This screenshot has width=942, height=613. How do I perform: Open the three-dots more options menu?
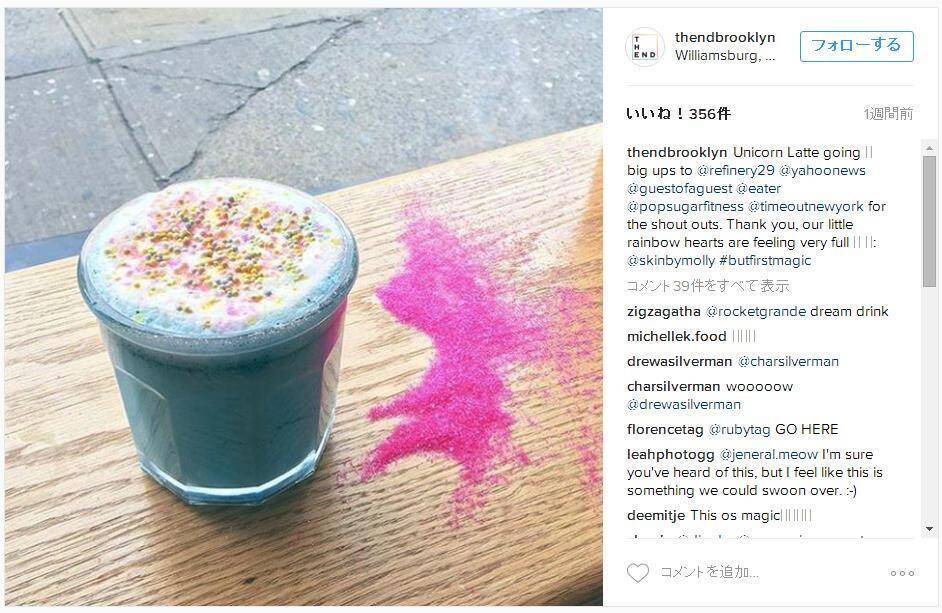point(902,573)
